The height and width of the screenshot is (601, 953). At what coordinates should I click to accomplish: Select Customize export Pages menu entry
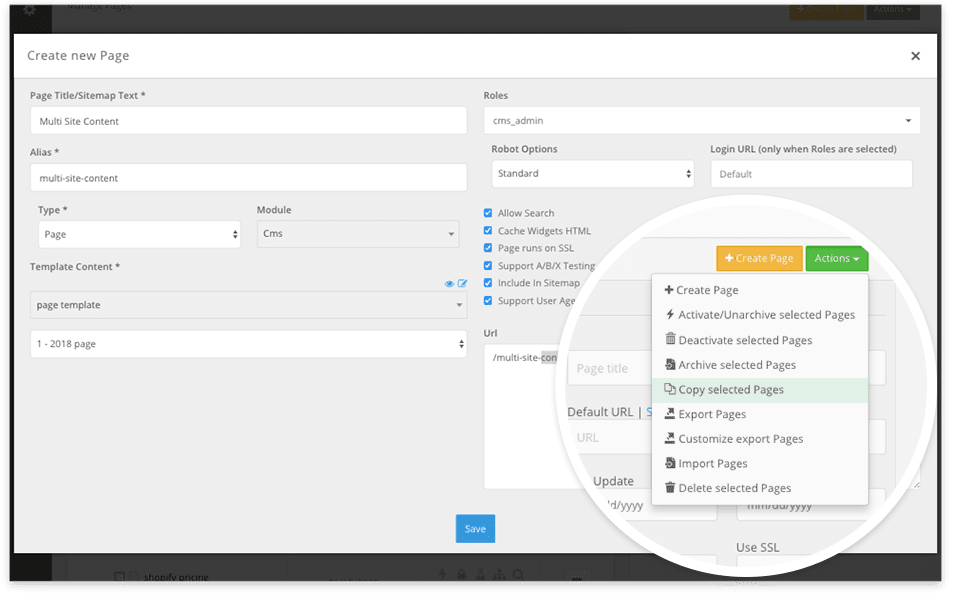pos(740,439)
